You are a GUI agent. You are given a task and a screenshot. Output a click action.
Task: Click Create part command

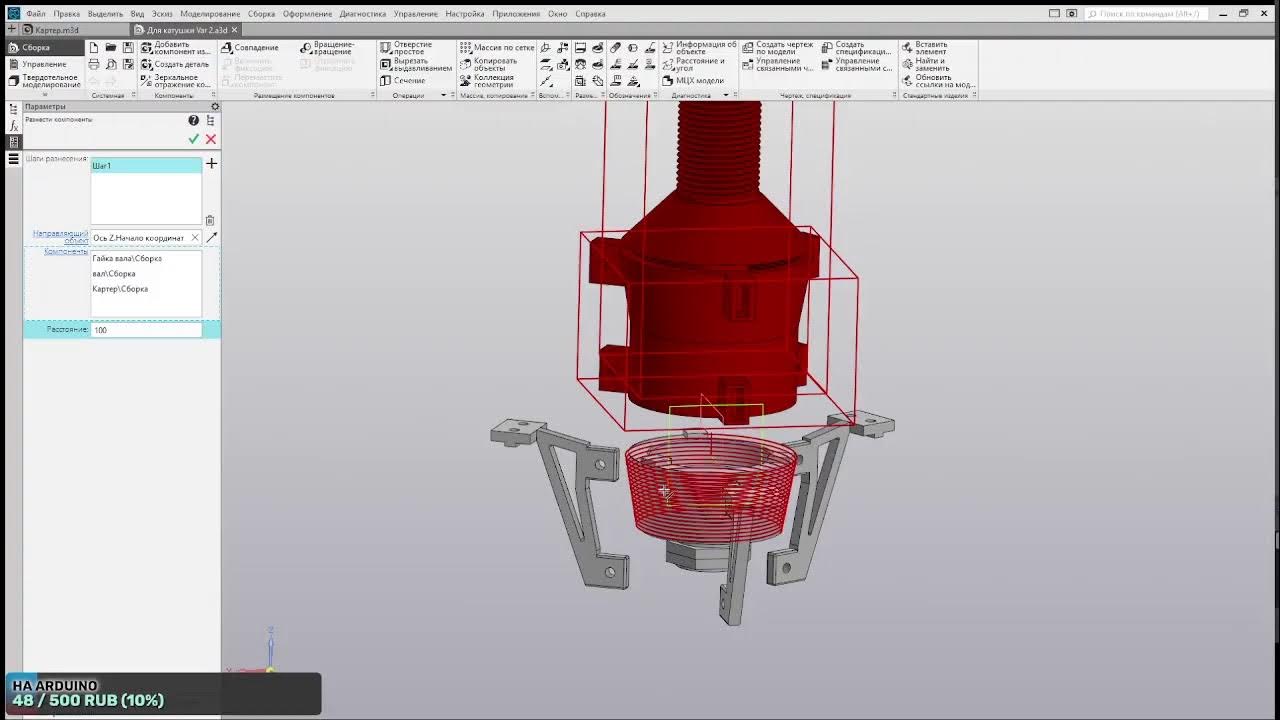pyautogui.click(x=175, y=64)
